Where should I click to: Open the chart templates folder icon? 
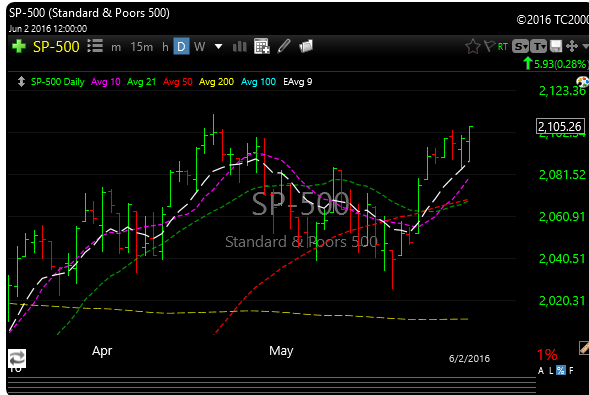(x=306, y=46)
